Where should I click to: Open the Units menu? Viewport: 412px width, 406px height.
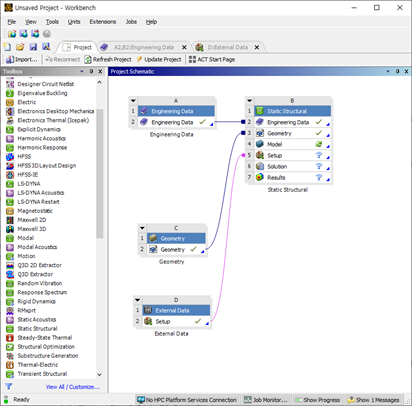(74, 22)
